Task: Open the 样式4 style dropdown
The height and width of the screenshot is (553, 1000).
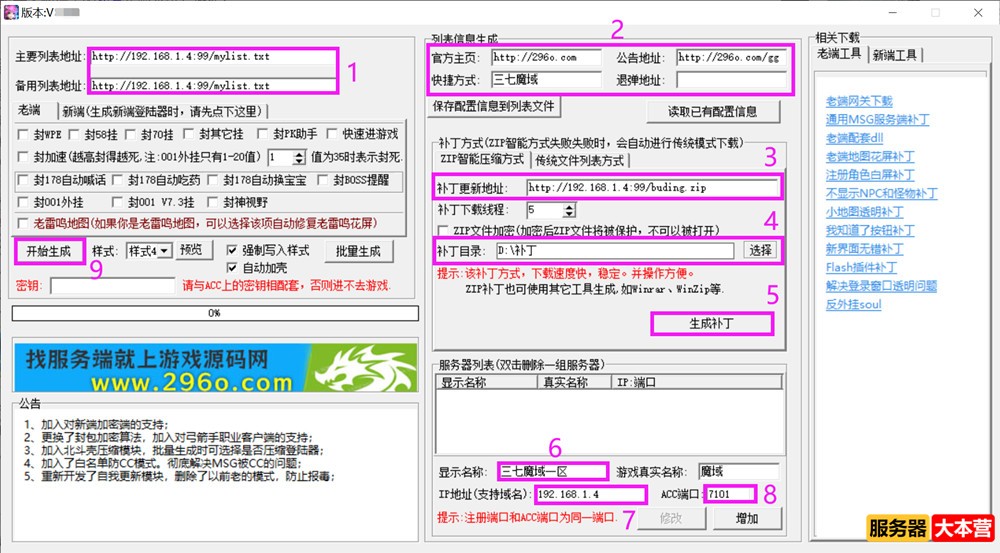Action: [x=165, y=251]
